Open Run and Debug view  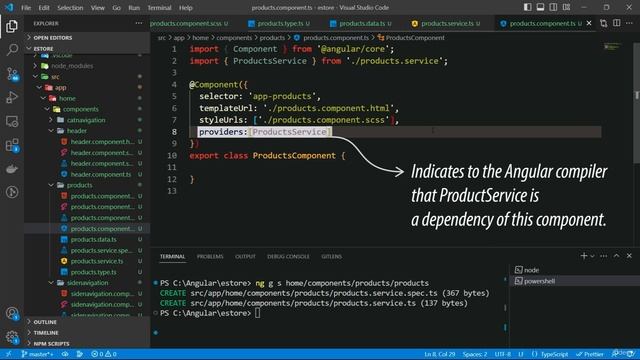pyautogui.click(x=12, y=97)
